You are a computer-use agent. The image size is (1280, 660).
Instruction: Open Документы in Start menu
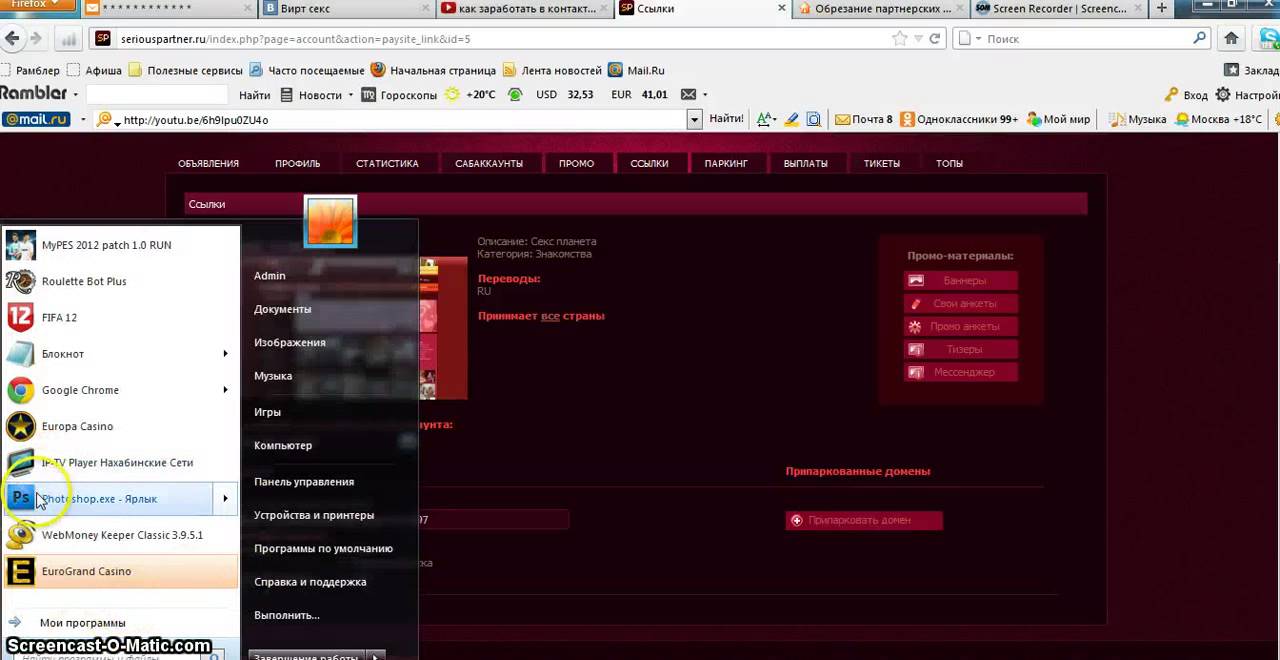point(283,309)
